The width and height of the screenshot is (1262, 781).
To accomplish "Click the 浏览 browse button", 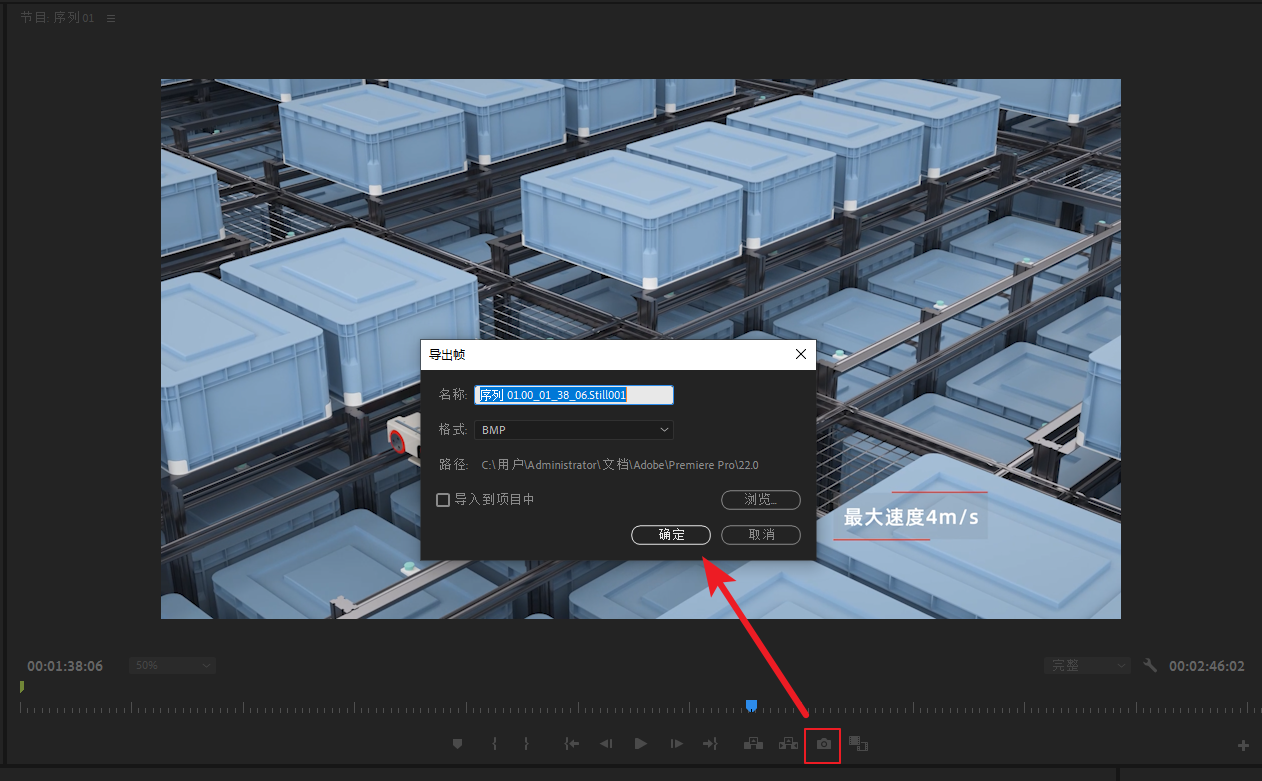I will (x=760, y=500).
